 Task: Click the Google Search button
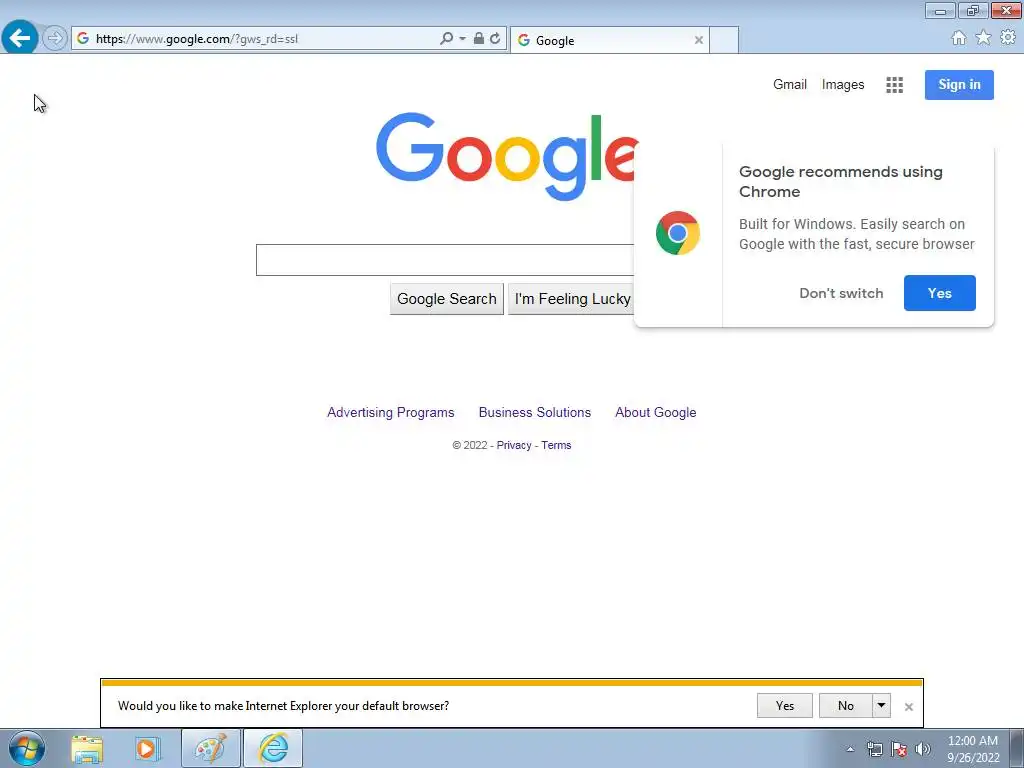447,299
